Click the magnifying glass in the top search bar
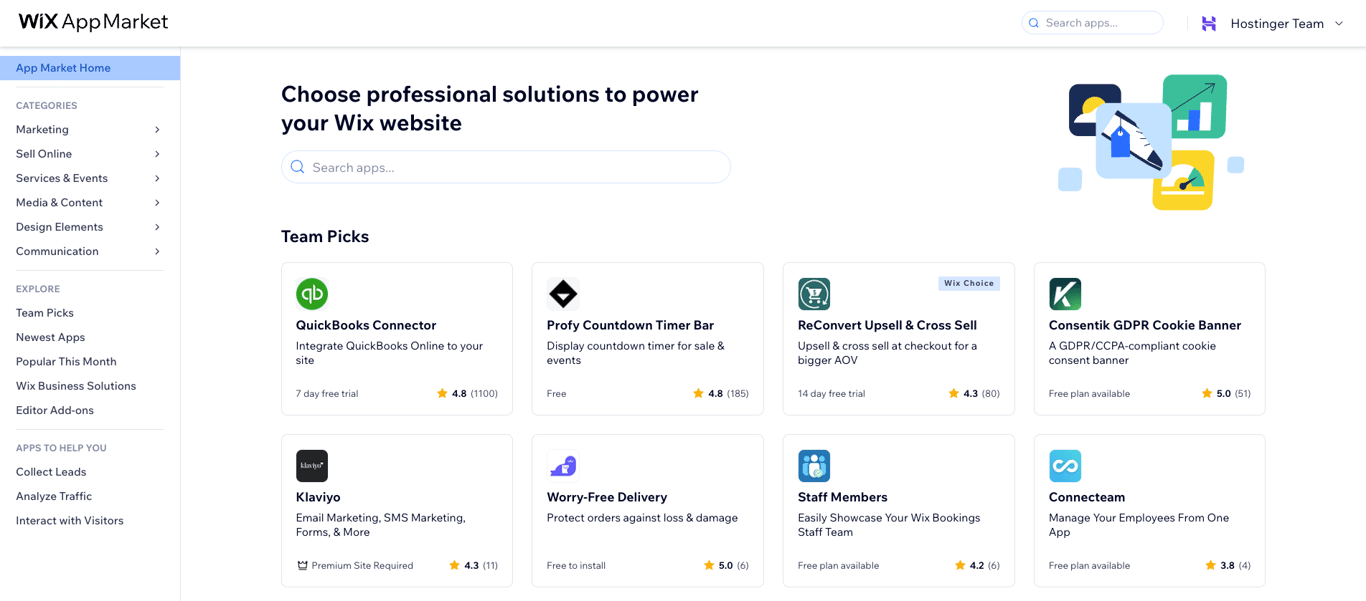The image size is (1366, 601). click(1034, 22)
